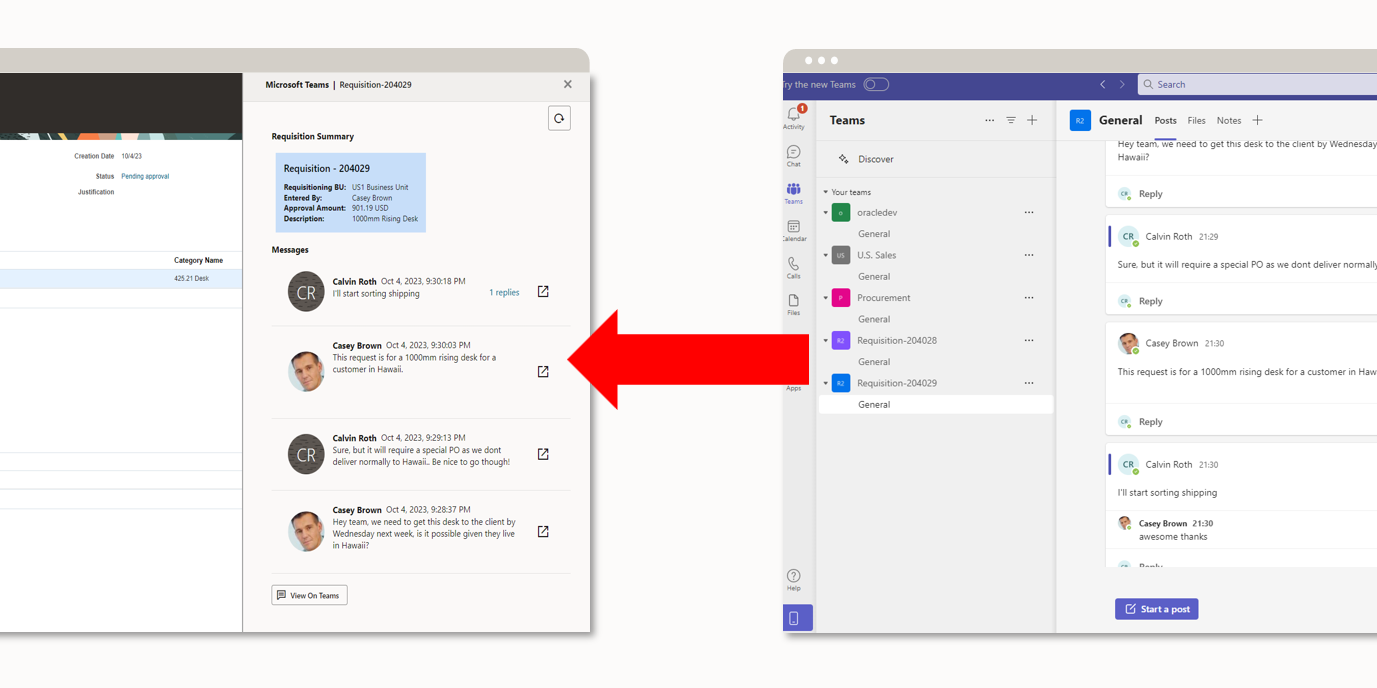Screen dimensions: 1377x688
Task: Open the Help icon in sidebar
Action: coord(793,579)
